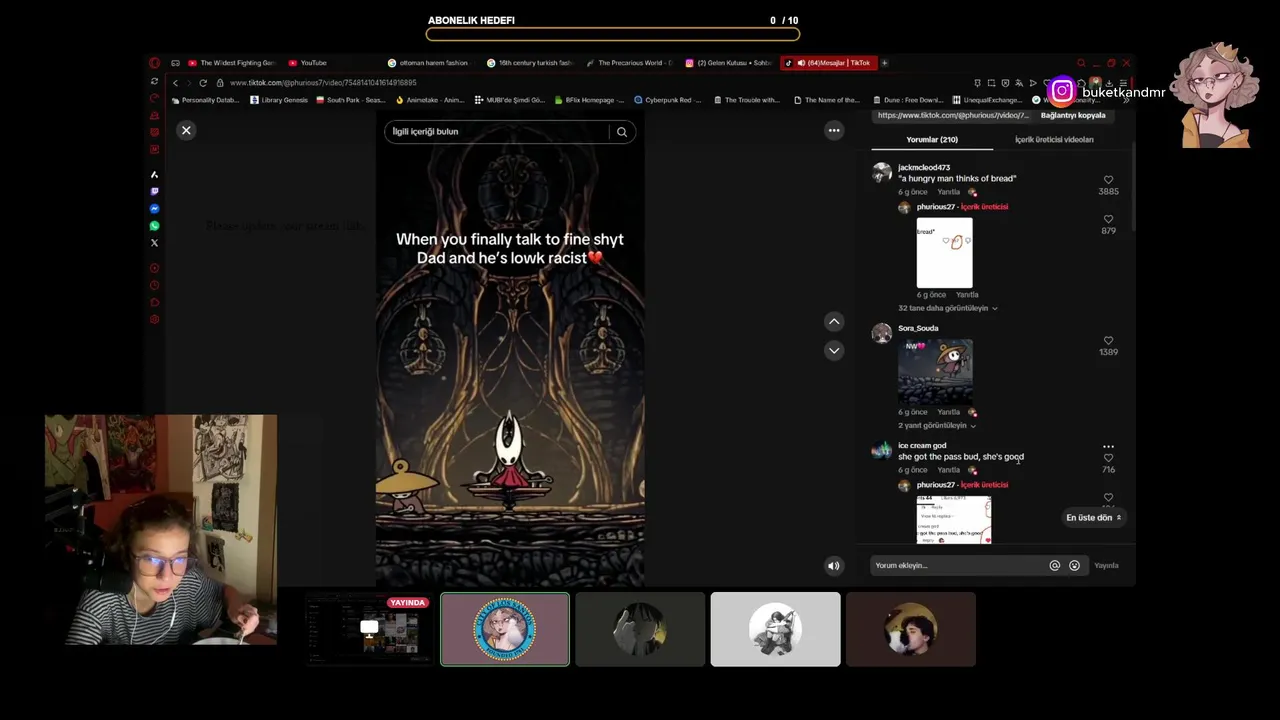Reply to jackmcleod473 via Yanıtla

pos(948,192)
